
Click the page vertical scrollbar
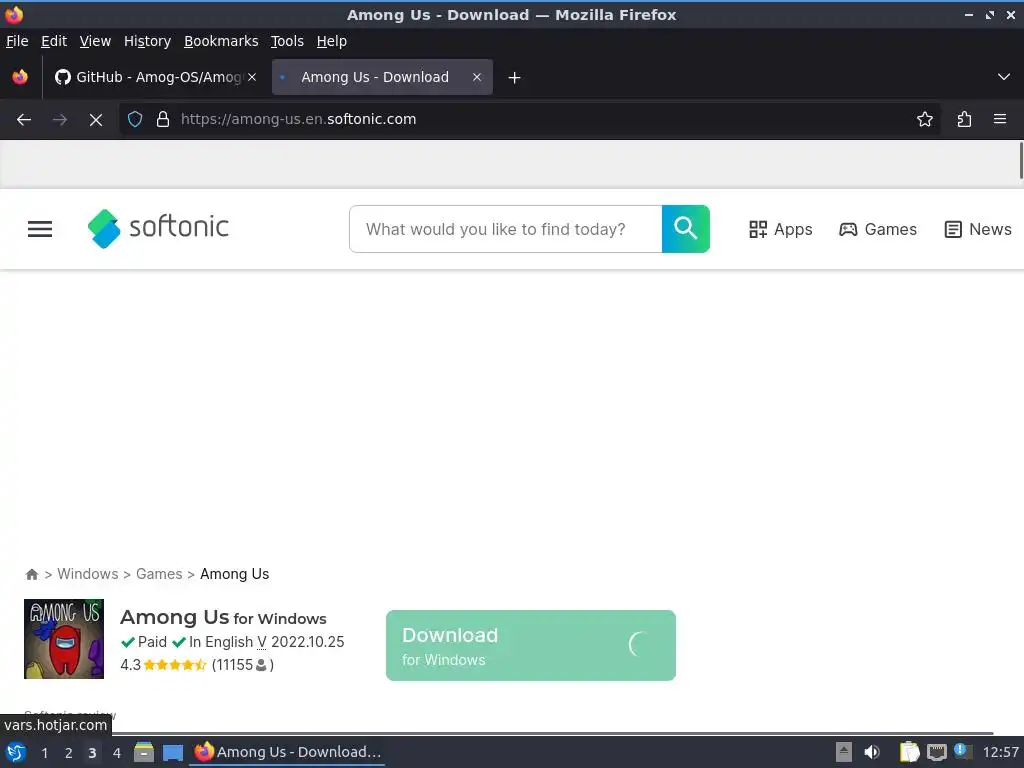click(1020, 160)
